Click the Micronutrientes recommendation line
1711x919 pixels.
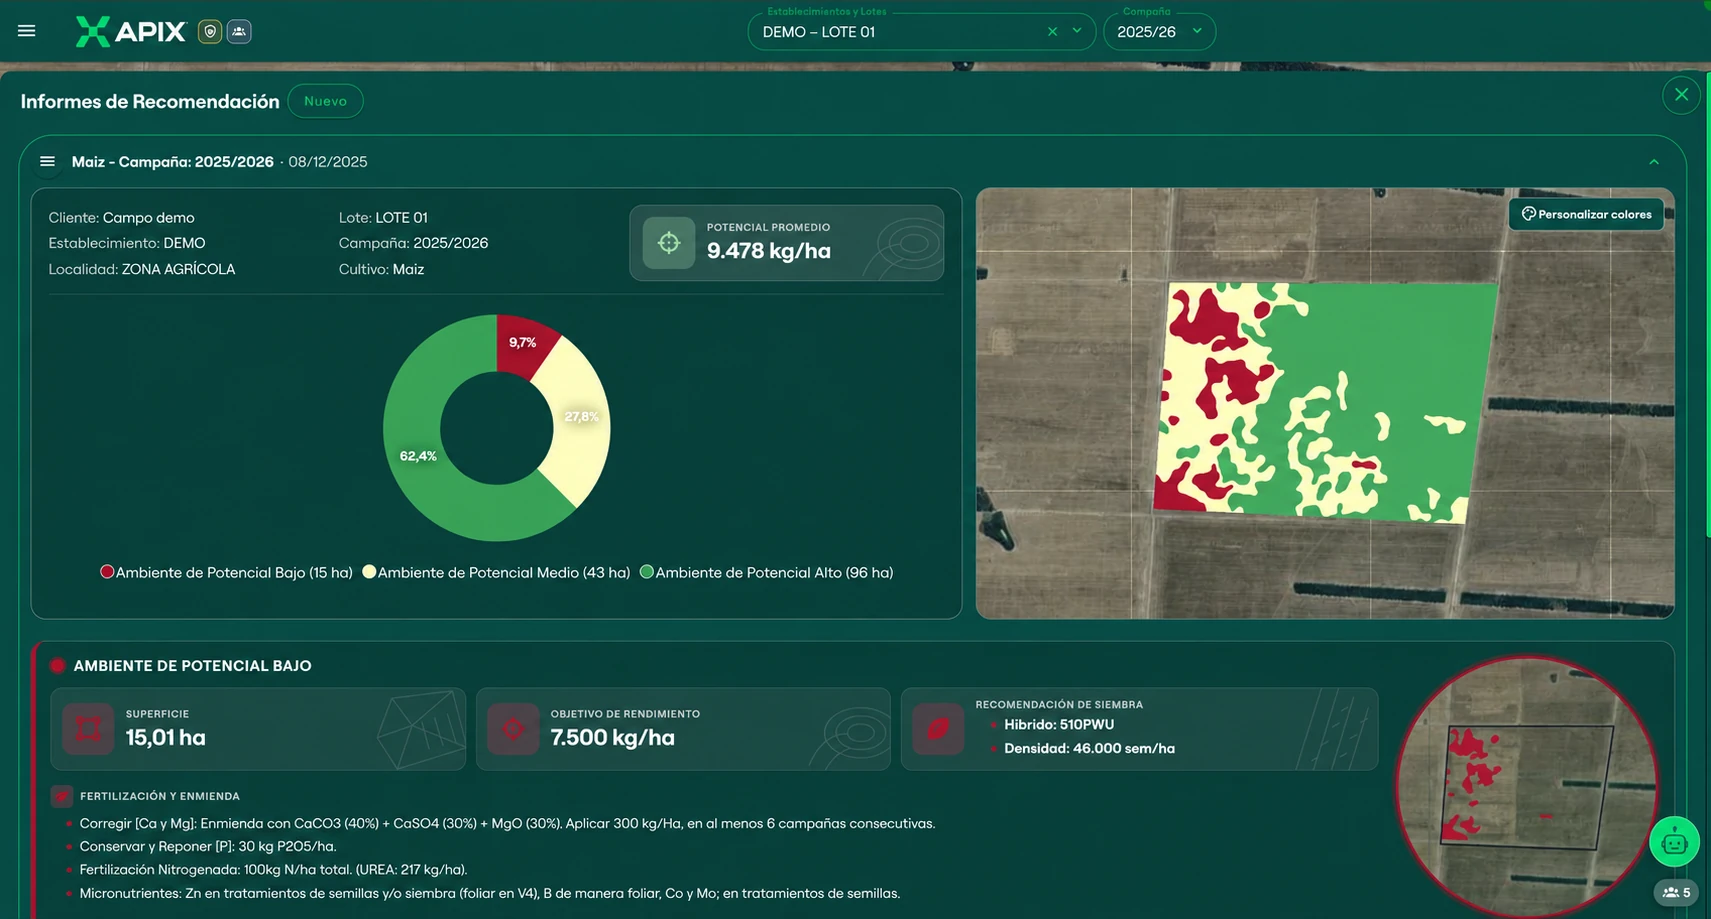tap(489, 894)
